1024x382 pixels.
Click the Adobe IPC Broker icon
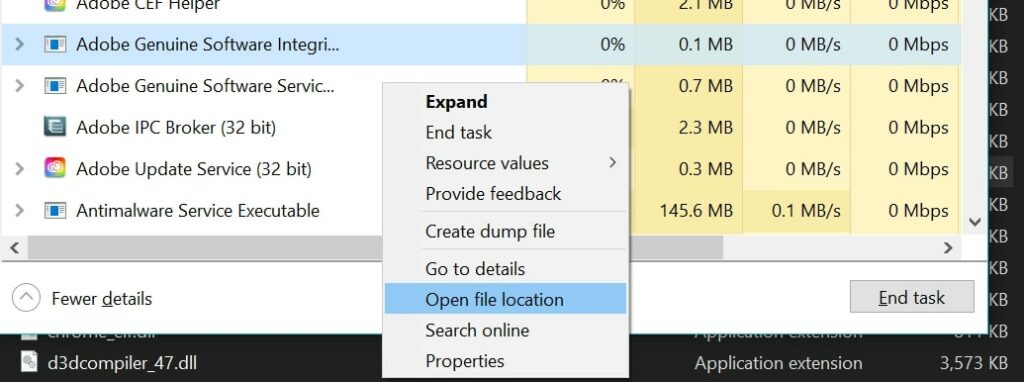pyautogui.click(x=55, y=127)
